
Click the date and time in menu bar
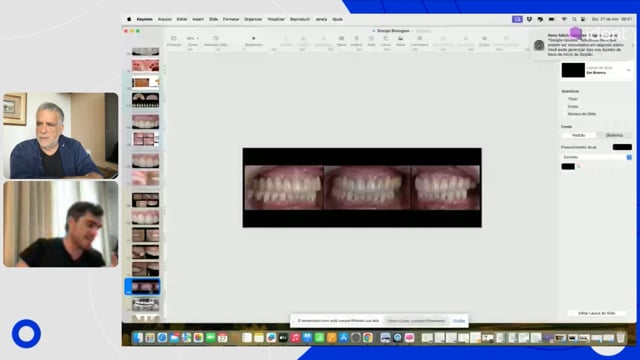612,19
